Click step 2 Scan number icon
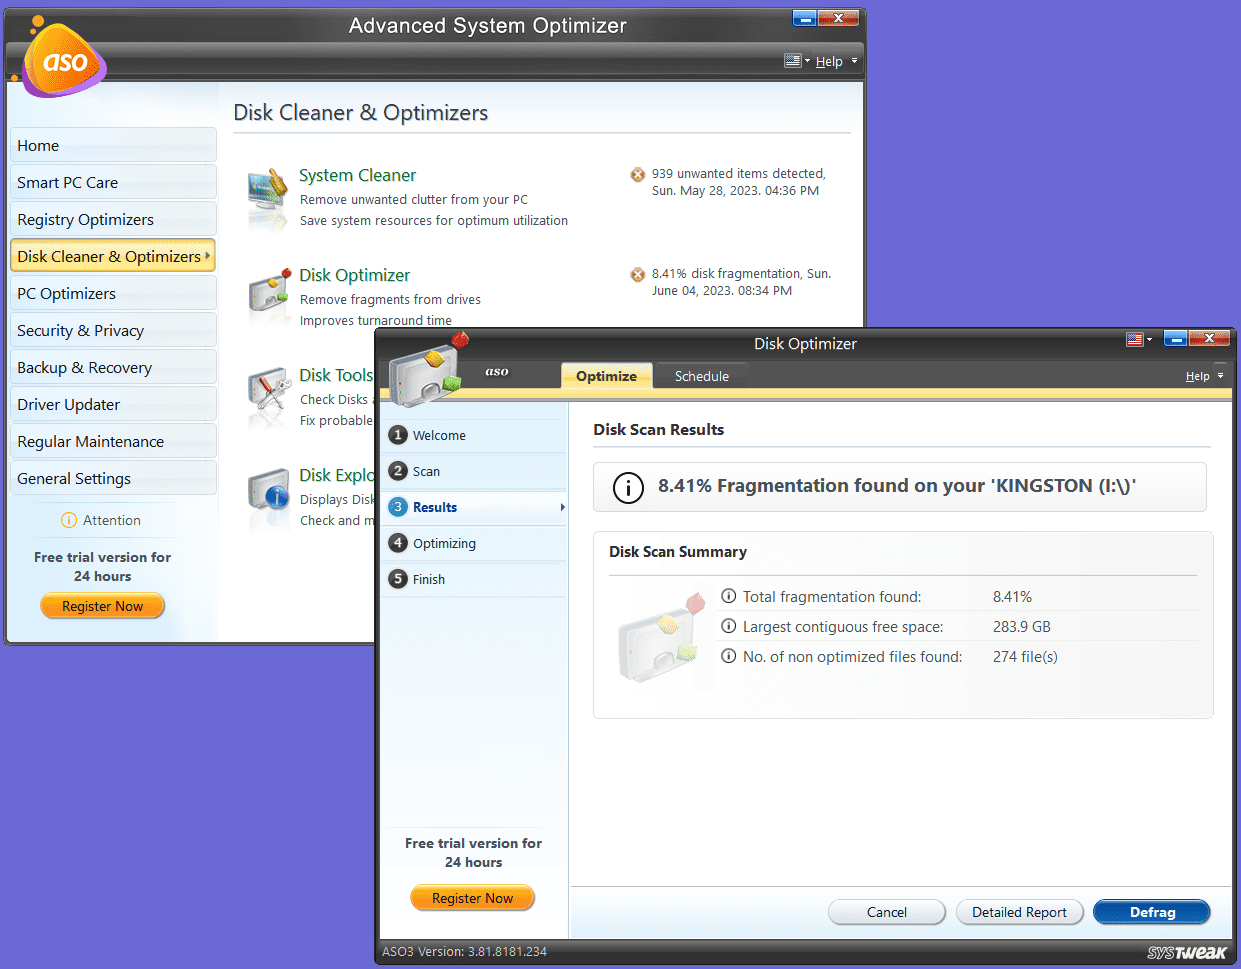Screen dimensions: 1241x969 (x=398, y=471)
